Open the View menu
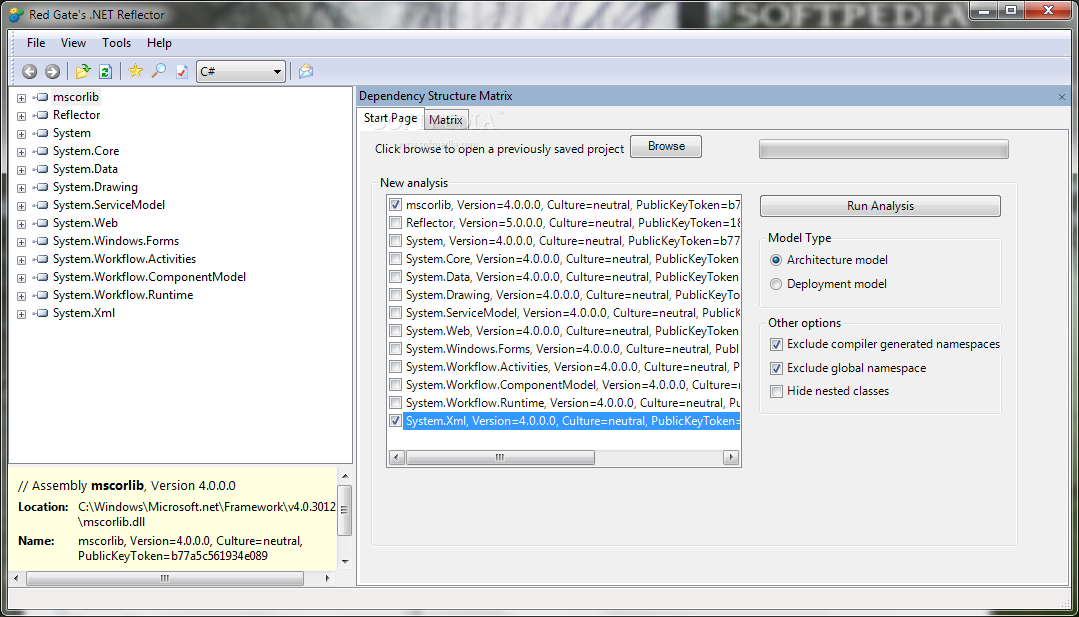The width and height of the screenshot is (1079, 617). click(73, 43)
